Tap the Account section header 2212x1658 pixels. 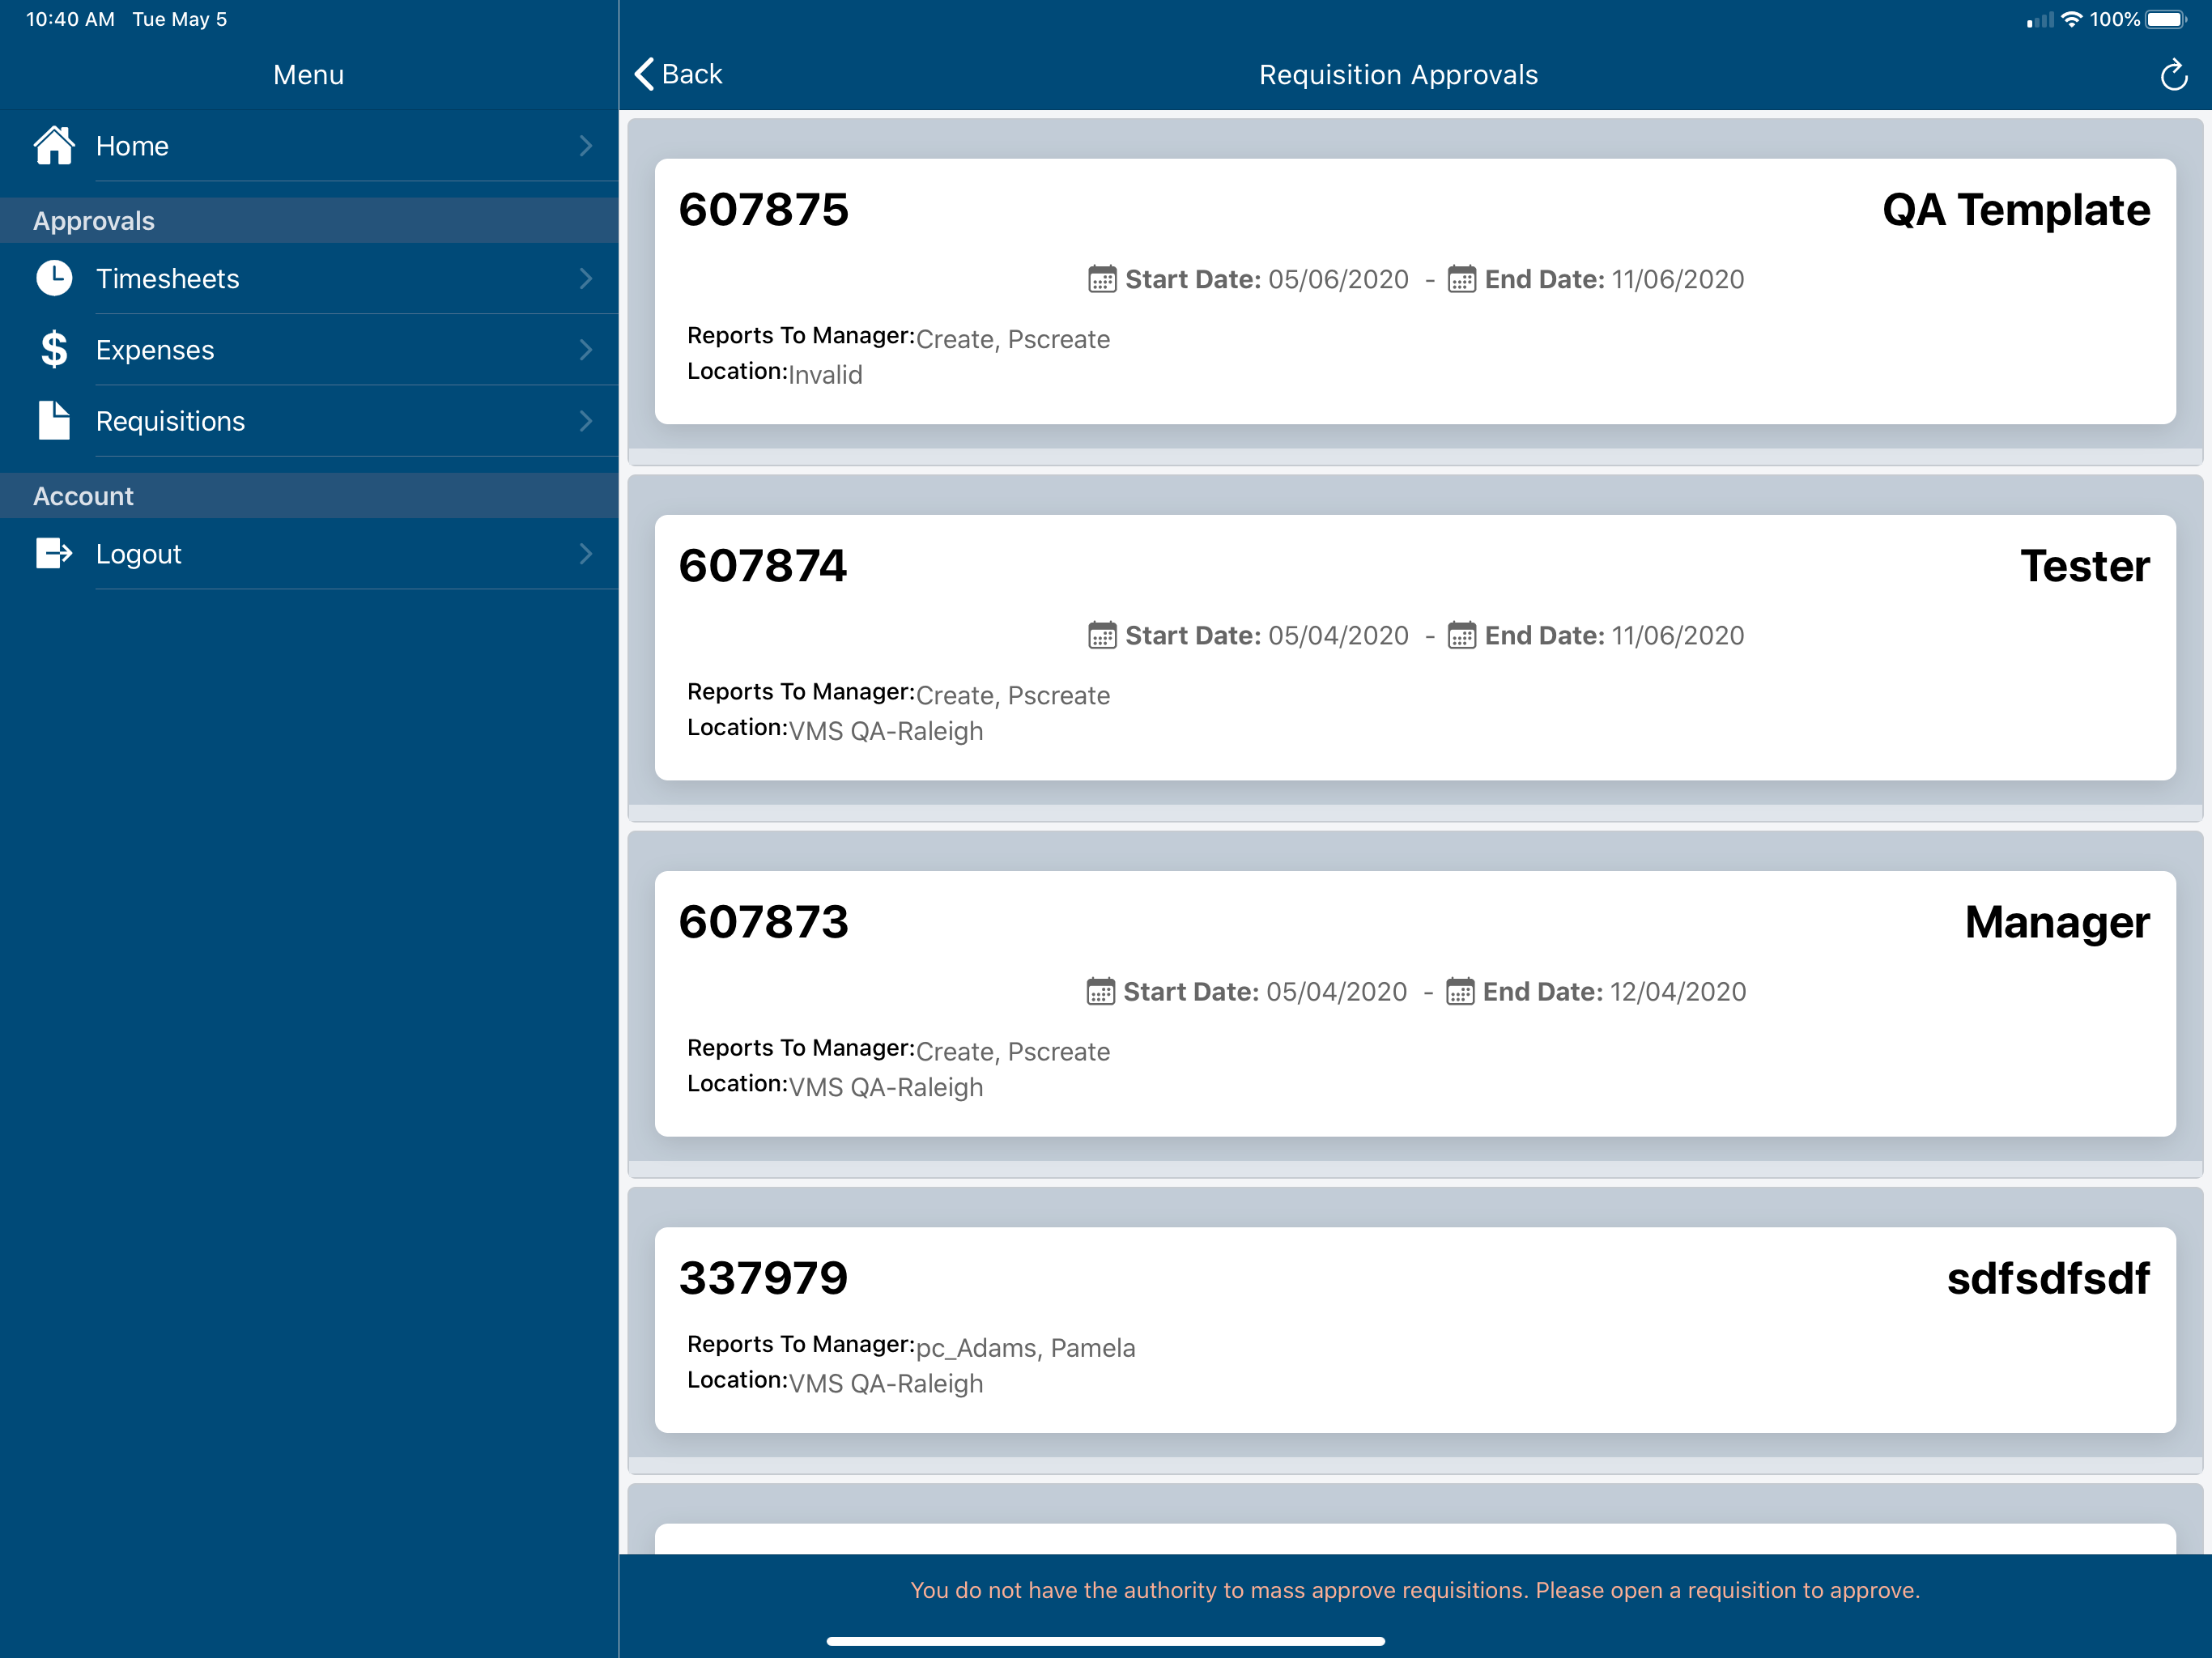pos(309,495)
